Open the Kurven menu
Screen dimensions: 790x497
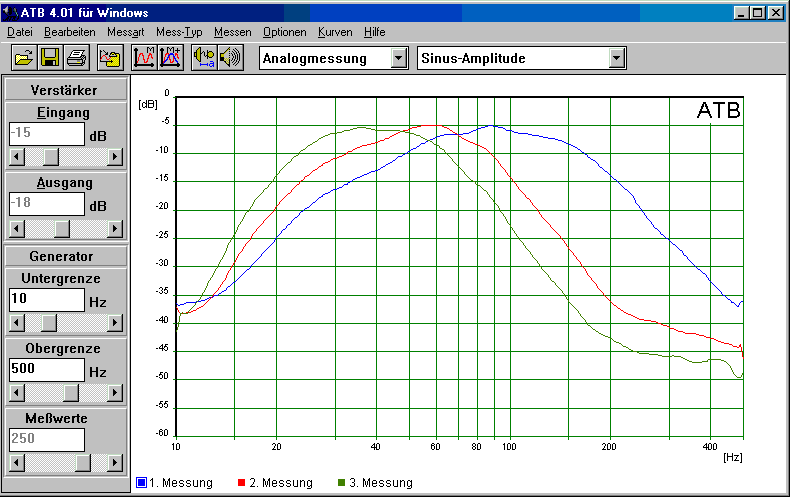pos(335,32)
